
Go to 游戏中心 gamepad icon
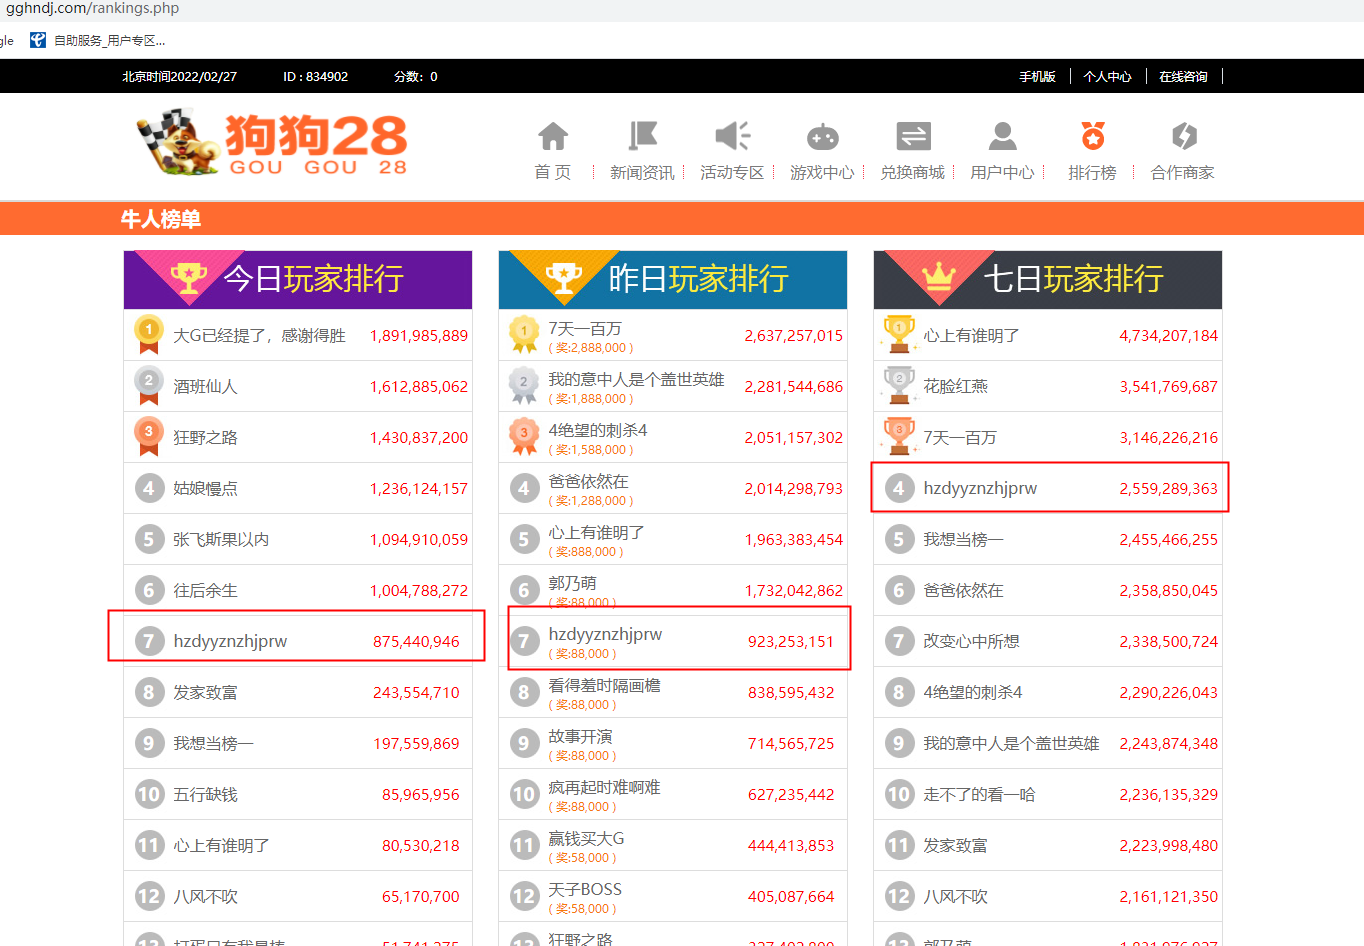822,137
